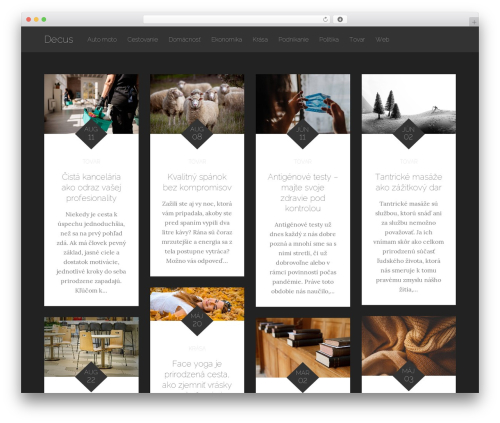Open the sheep photo thumbnail

197,103
